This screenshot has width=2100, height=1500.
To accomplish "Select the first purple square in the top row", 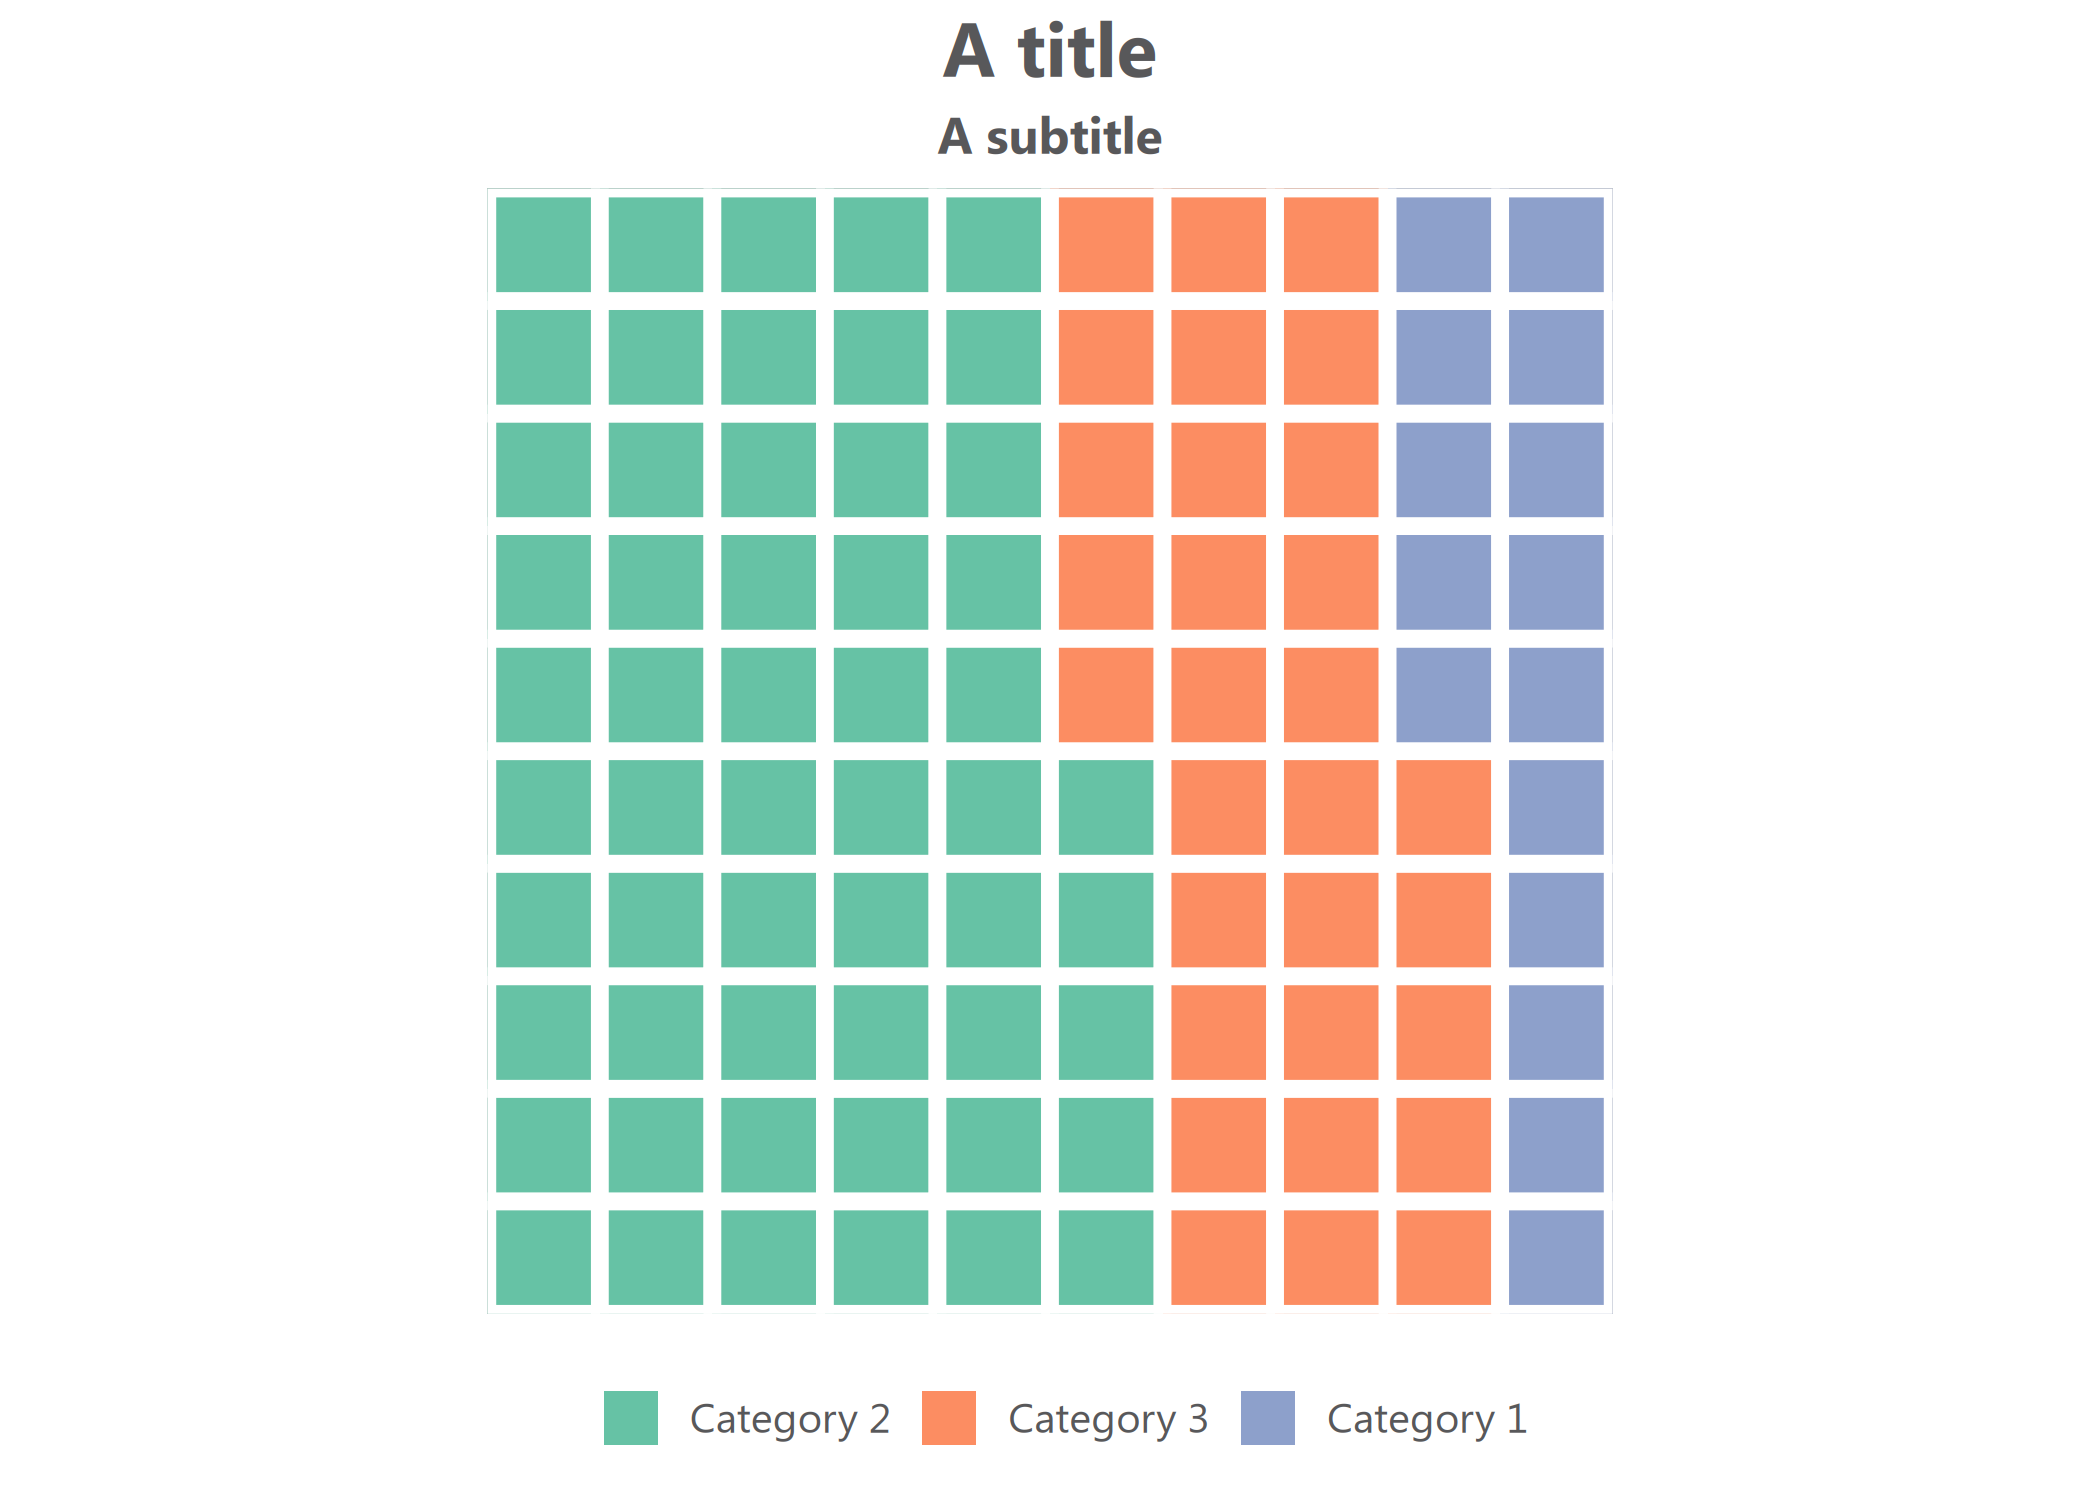I will point(1443,244).
